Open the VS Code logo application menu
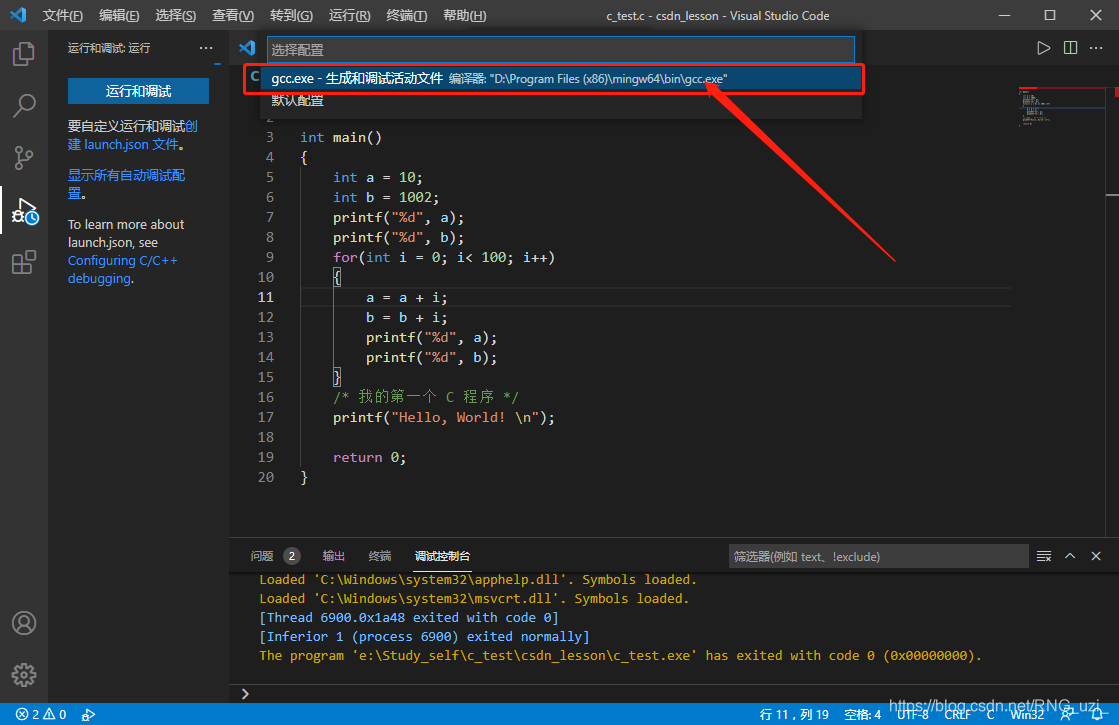 tap(18, 15)
